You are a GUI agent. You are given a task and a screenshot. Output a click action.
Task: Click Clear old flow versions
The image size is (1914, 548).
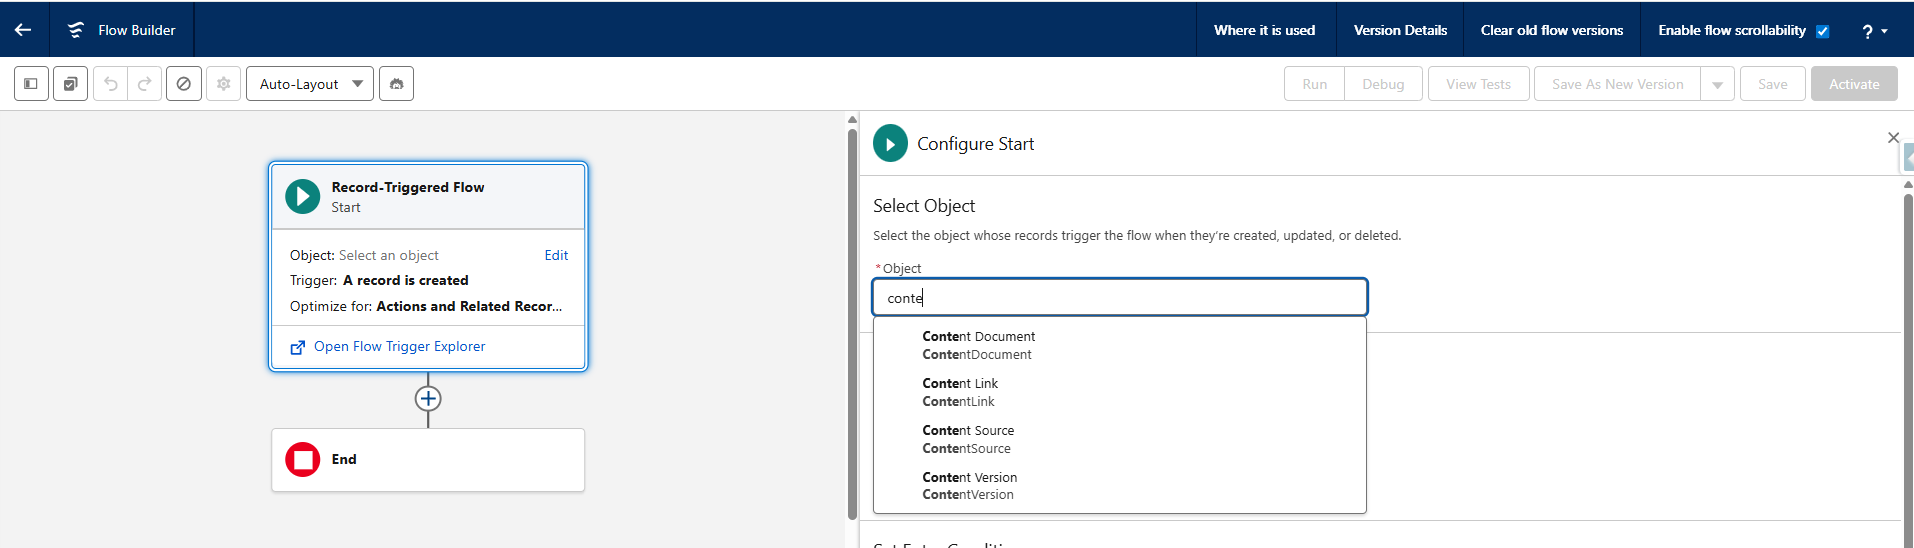click(1551, 30)
